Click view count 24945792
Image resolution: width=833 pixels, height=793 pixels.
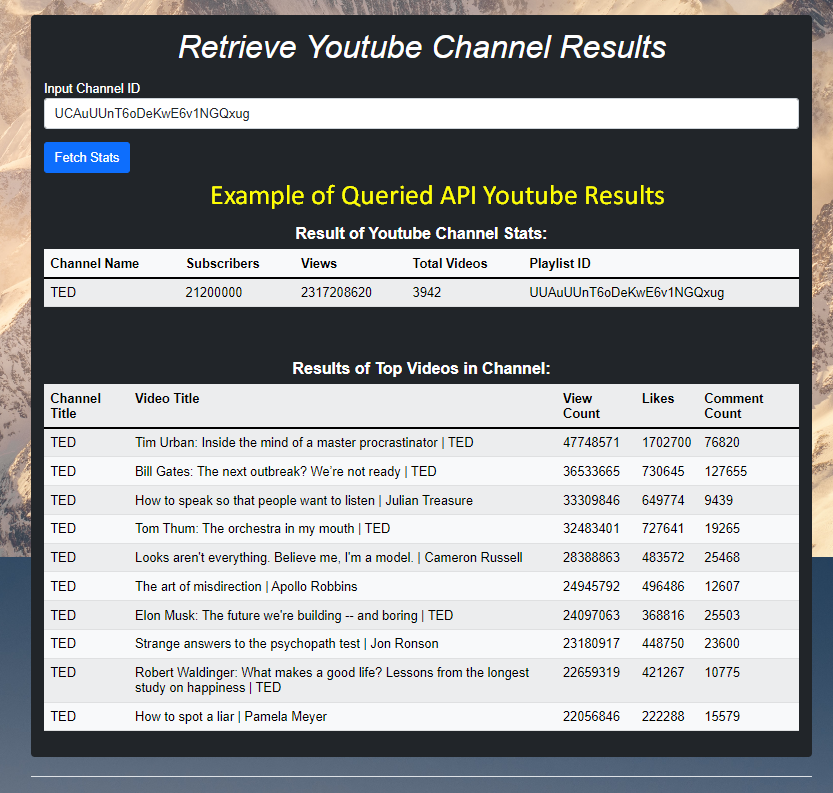(591, 586)
